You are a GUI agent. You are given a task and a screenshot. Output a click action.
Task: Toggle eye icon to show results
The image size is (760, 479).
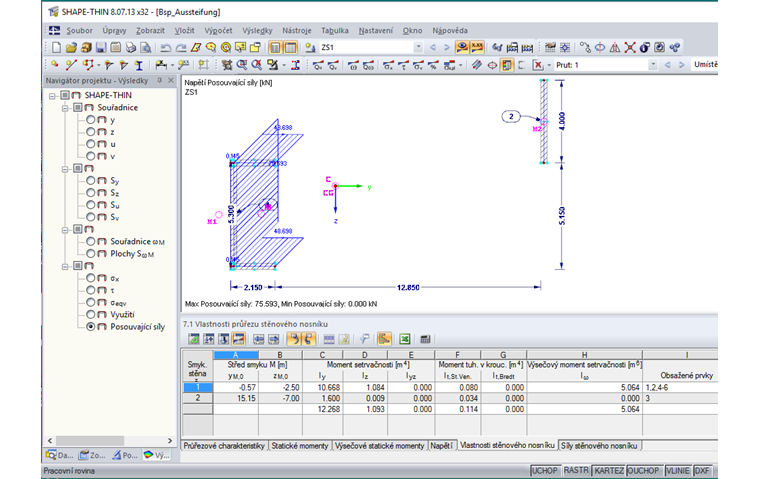(462, 47)
